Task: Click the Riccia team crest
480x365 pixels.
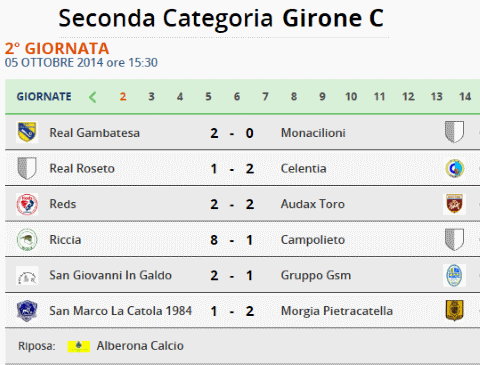Action: (27, 239)
